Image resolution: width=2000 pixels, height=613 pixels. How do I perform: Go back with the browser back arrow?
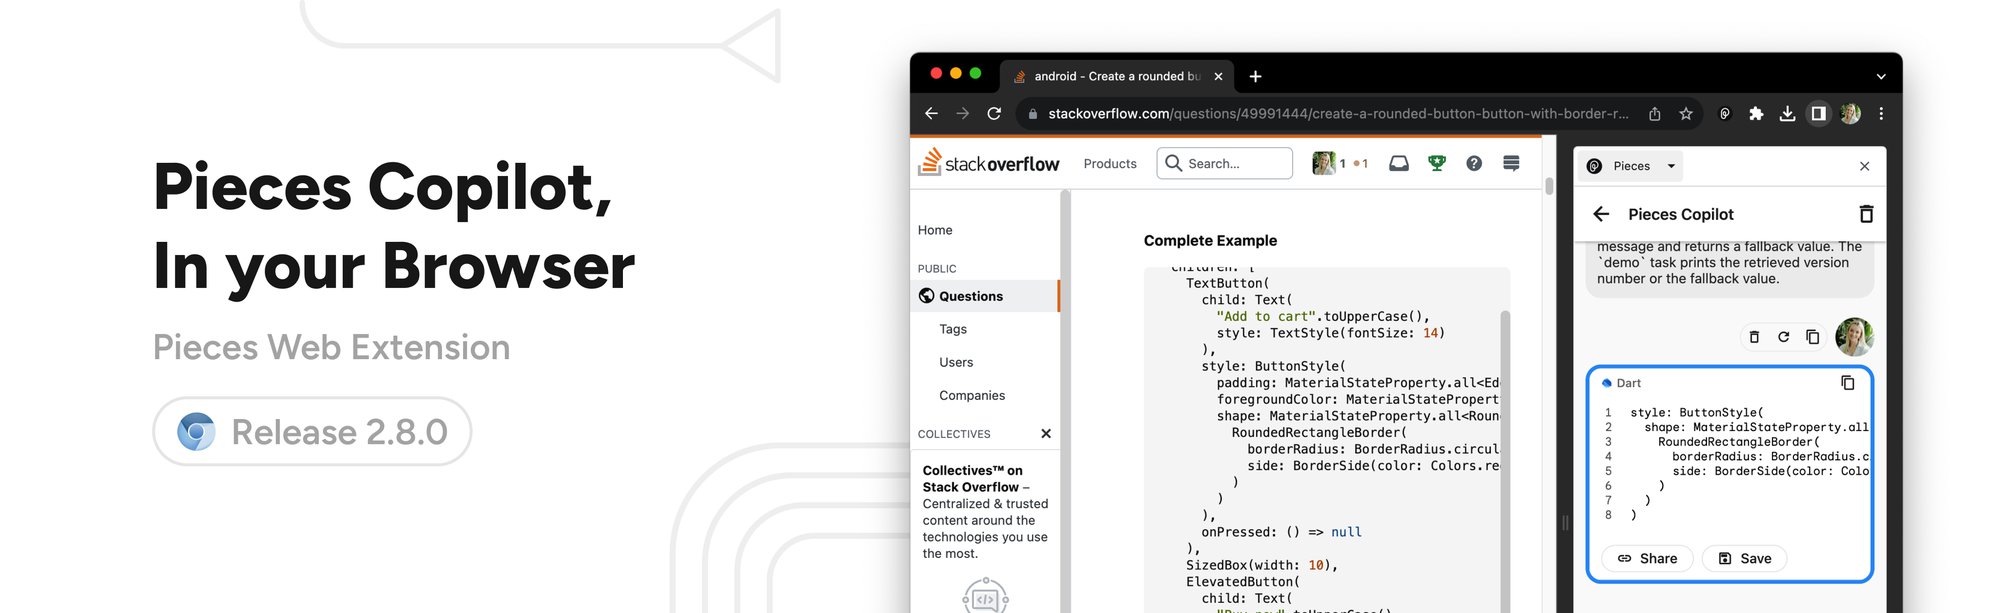pos(931,114)
